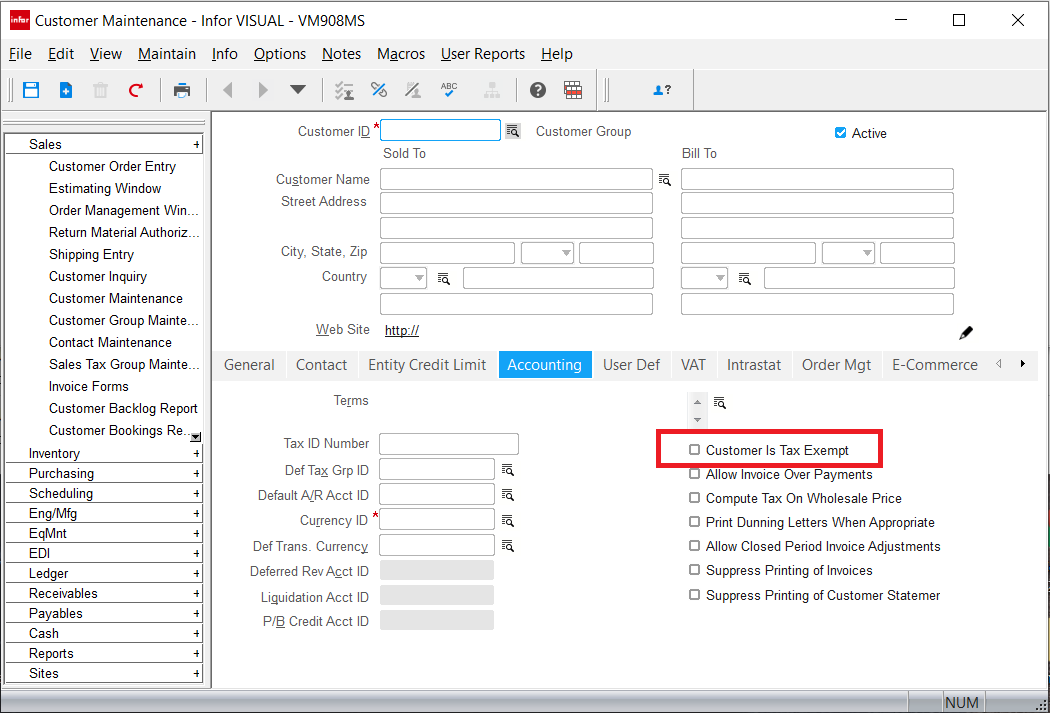This screenshot has width=1050, height=713.
Task: Click the Save toolbar icon
Action: pos(31,90)
